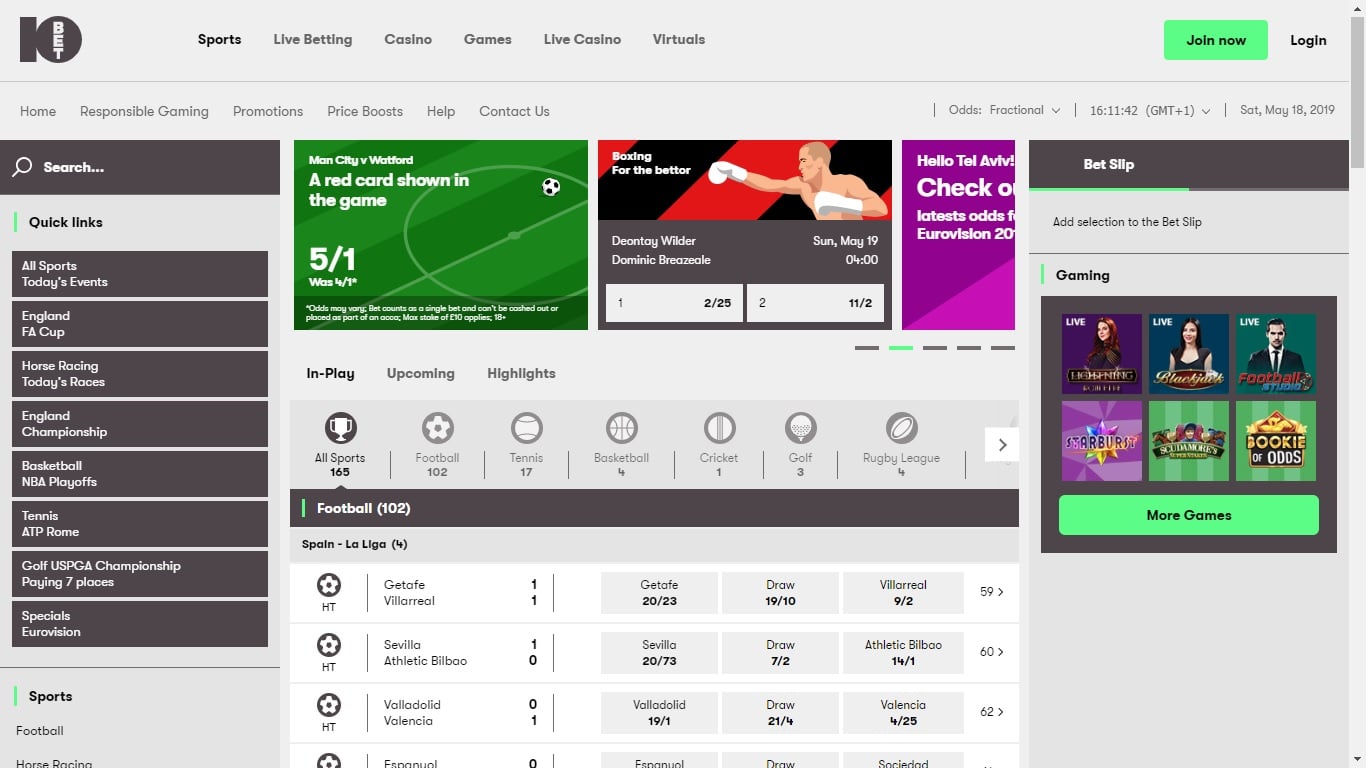Image resolution: width=1366 pixels, height=768 pixels.
Task: Click the football icon beside Getafe match
Action: 328,585
